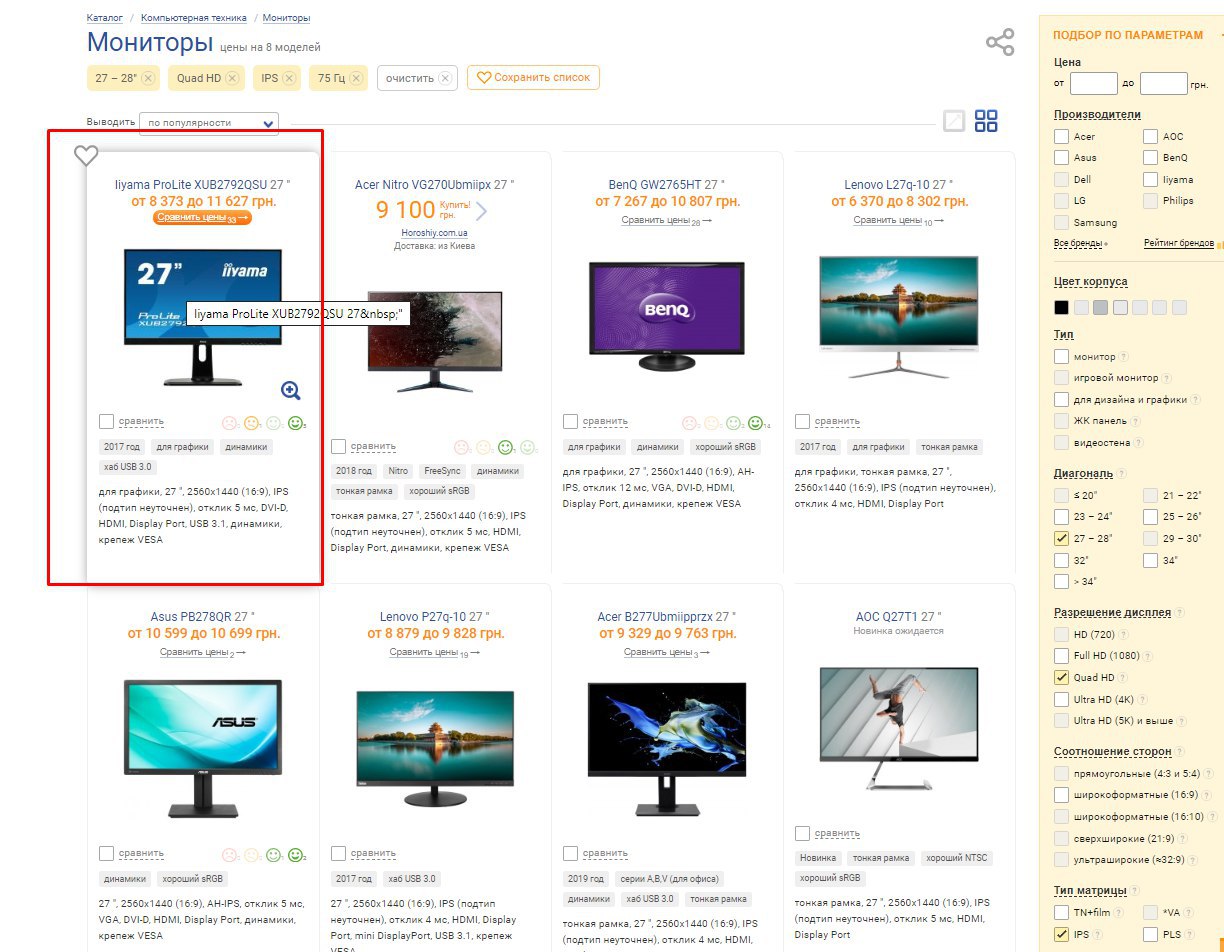Open Каталог breadcrumb link
Viewport: 1224px width, 952px height.
105,18
